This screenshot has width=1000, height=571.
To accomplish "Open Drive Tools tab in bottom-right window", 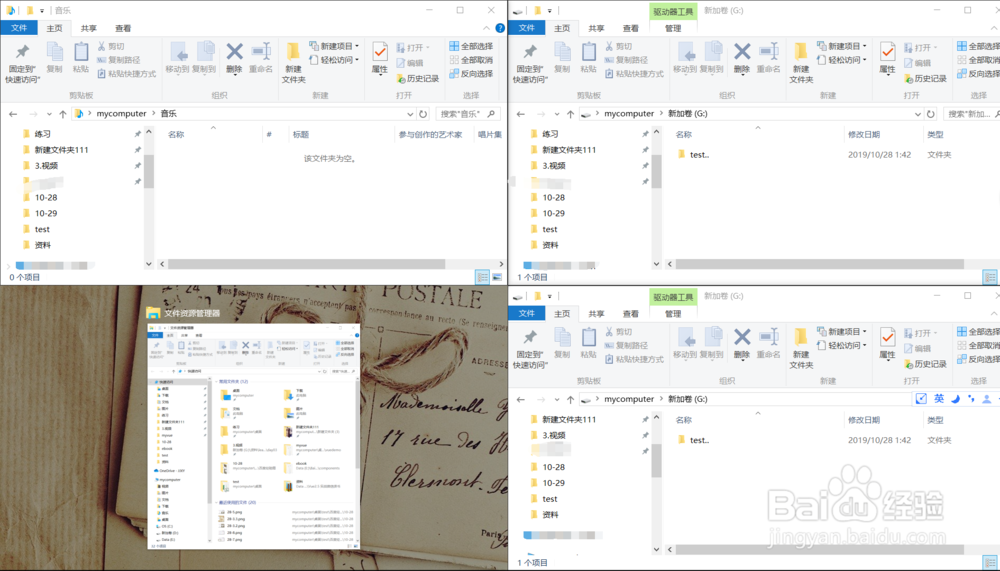I will click(x=673, y=297).
